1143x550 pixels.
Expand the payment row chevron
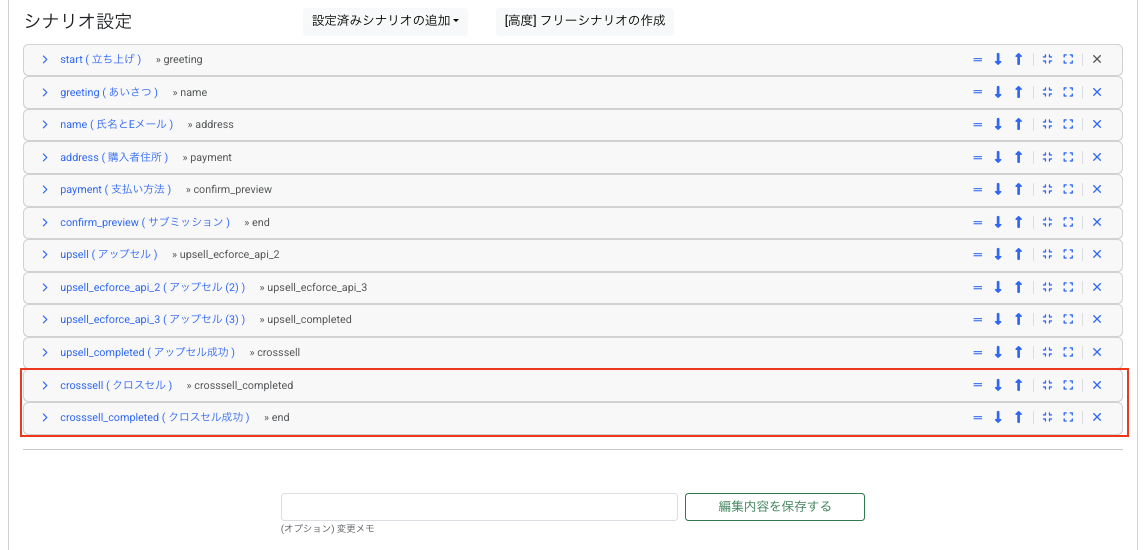click(x=44, y=189)
